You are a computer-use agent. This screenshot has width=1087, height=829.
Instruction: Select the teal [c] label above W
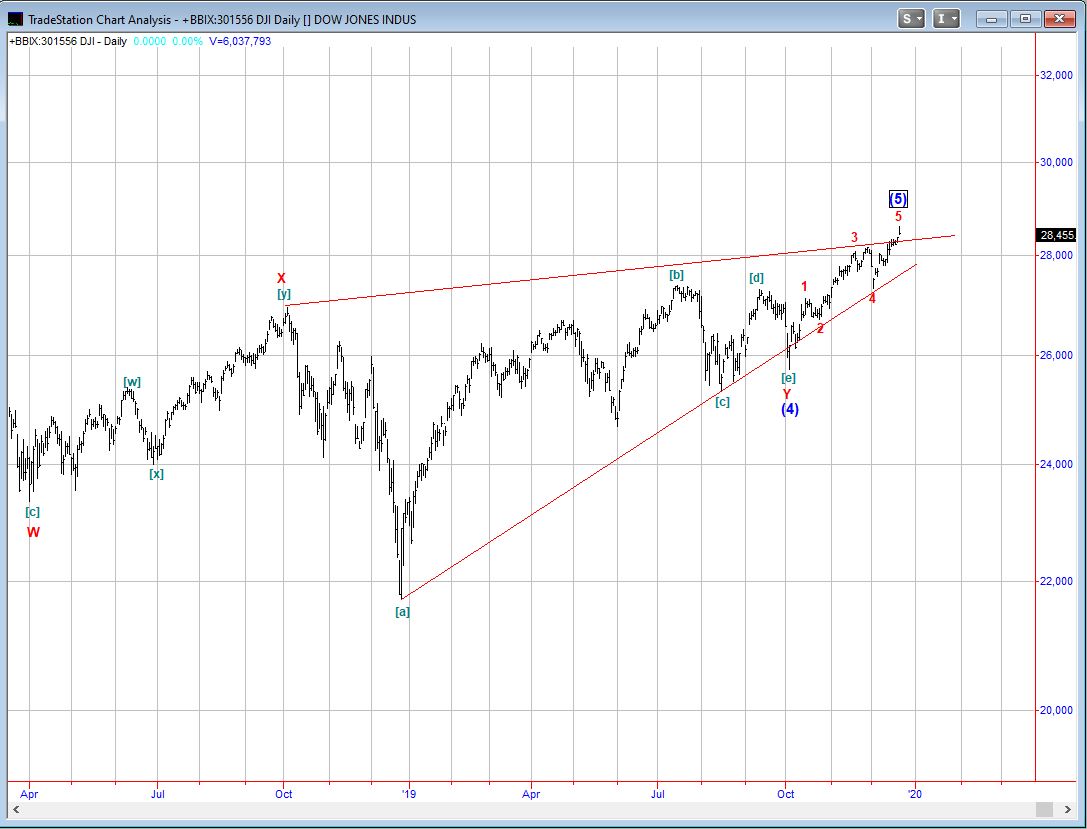(33, 512)
